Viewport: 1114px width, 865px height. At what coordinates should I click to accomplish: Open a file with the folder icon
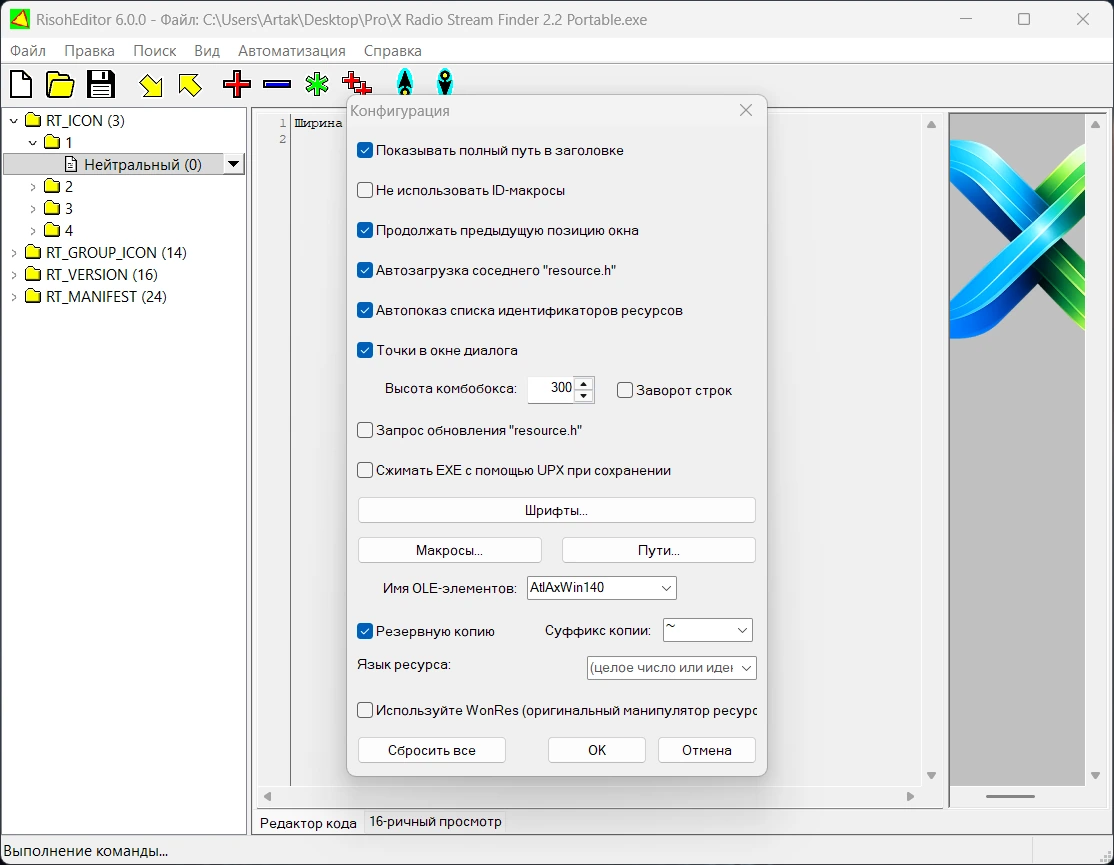point(60,84)
